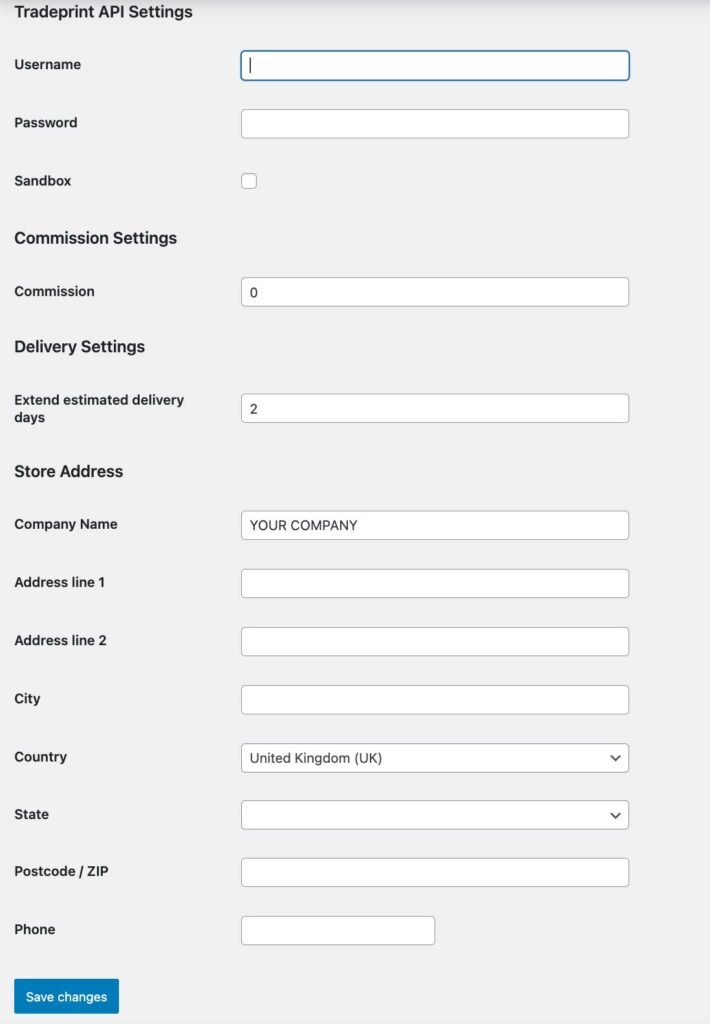Click the Postcode / ZIP field

(x=434, y=872)
